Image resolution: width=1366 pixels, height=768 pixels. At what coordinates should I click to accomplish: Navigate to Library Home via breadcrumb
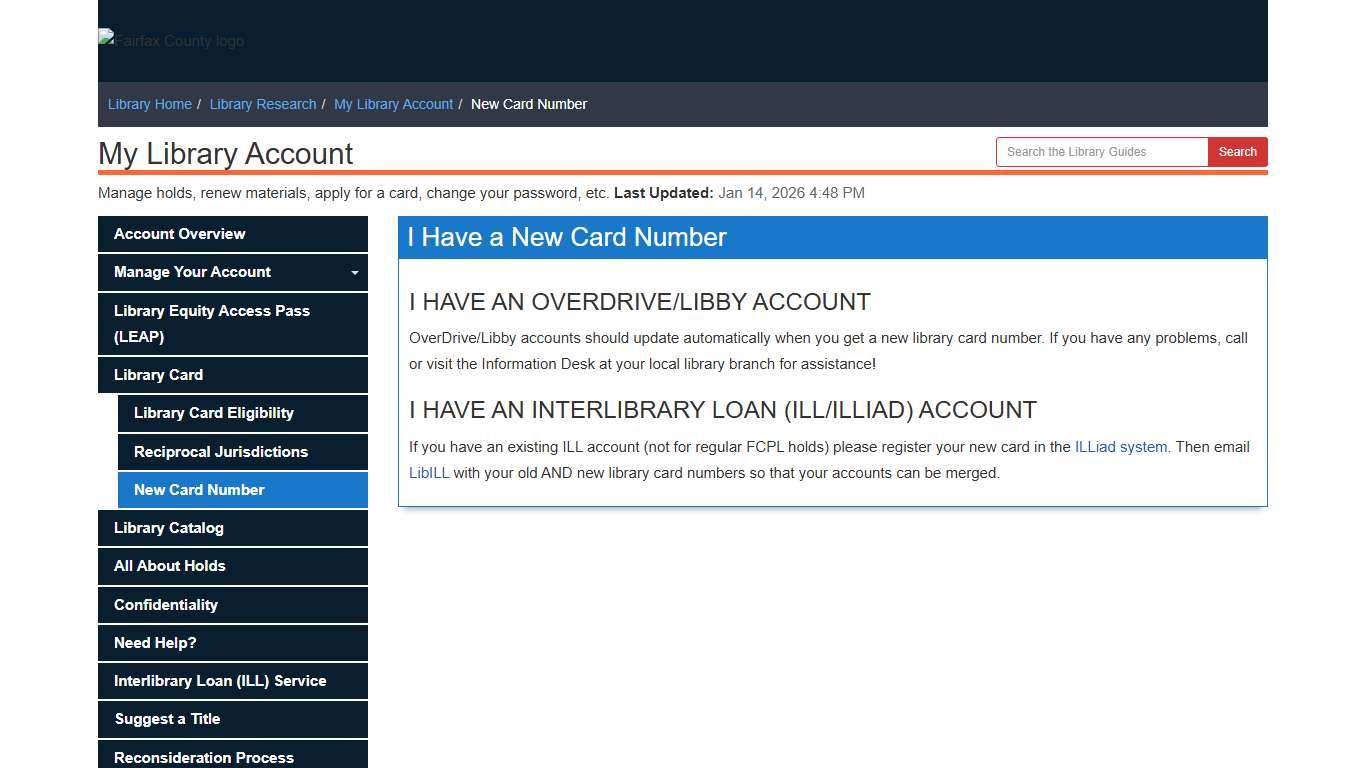pyautogui.click(x=149, y=103)
